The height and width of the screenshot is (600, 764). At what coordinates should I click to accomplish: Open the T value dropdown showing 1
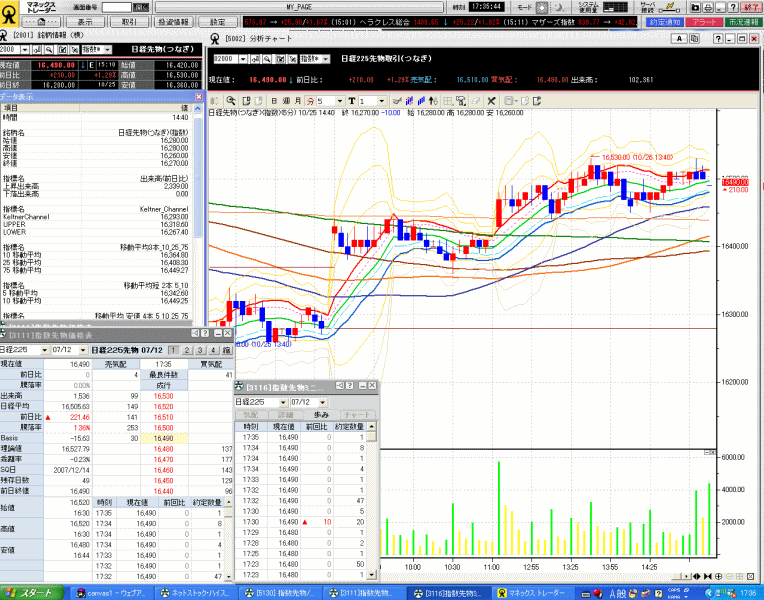click(382, 101)
